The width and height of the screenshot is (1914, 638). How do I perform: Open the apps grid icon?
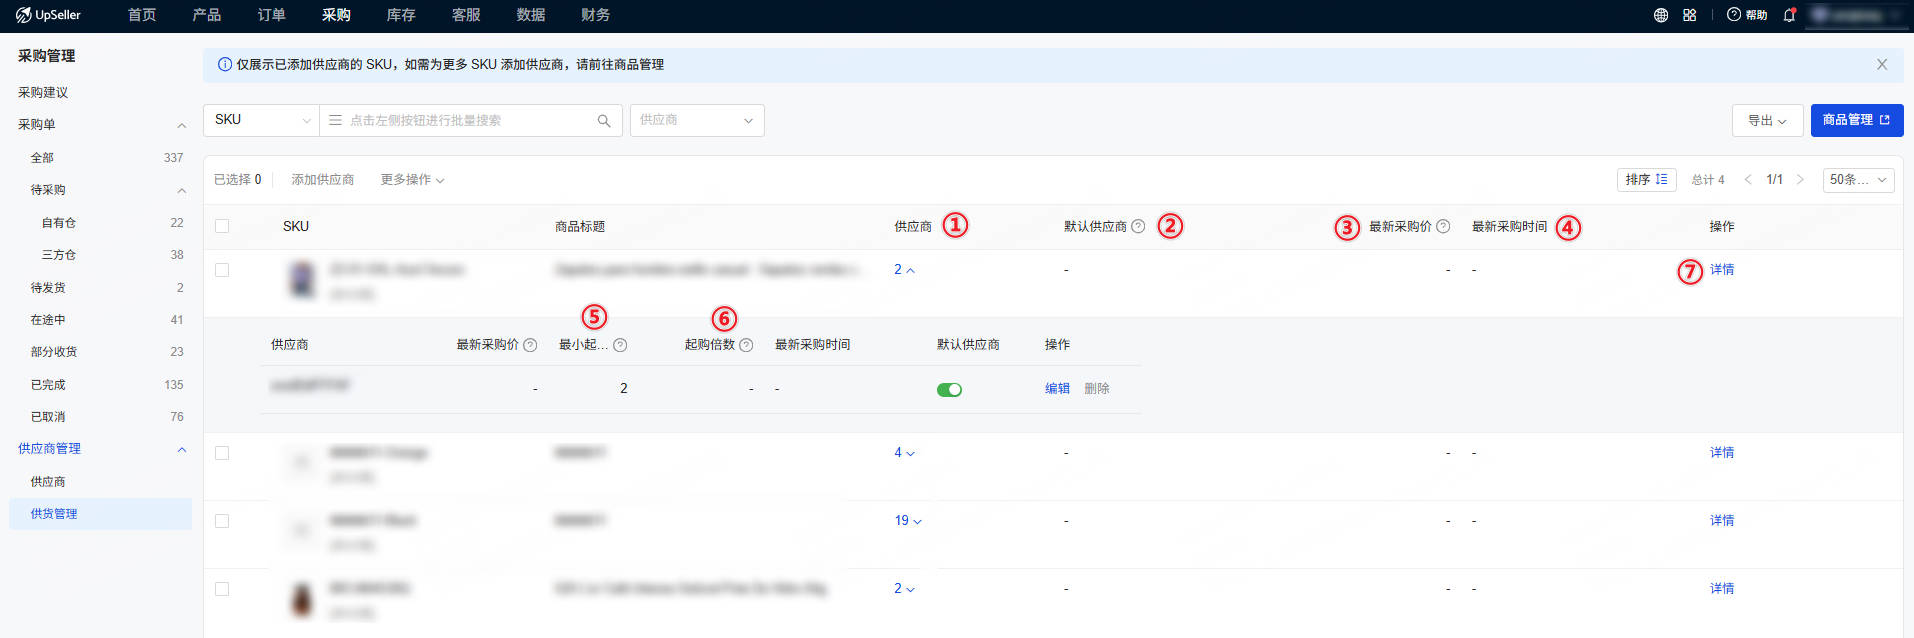(x=1690, y=15)
